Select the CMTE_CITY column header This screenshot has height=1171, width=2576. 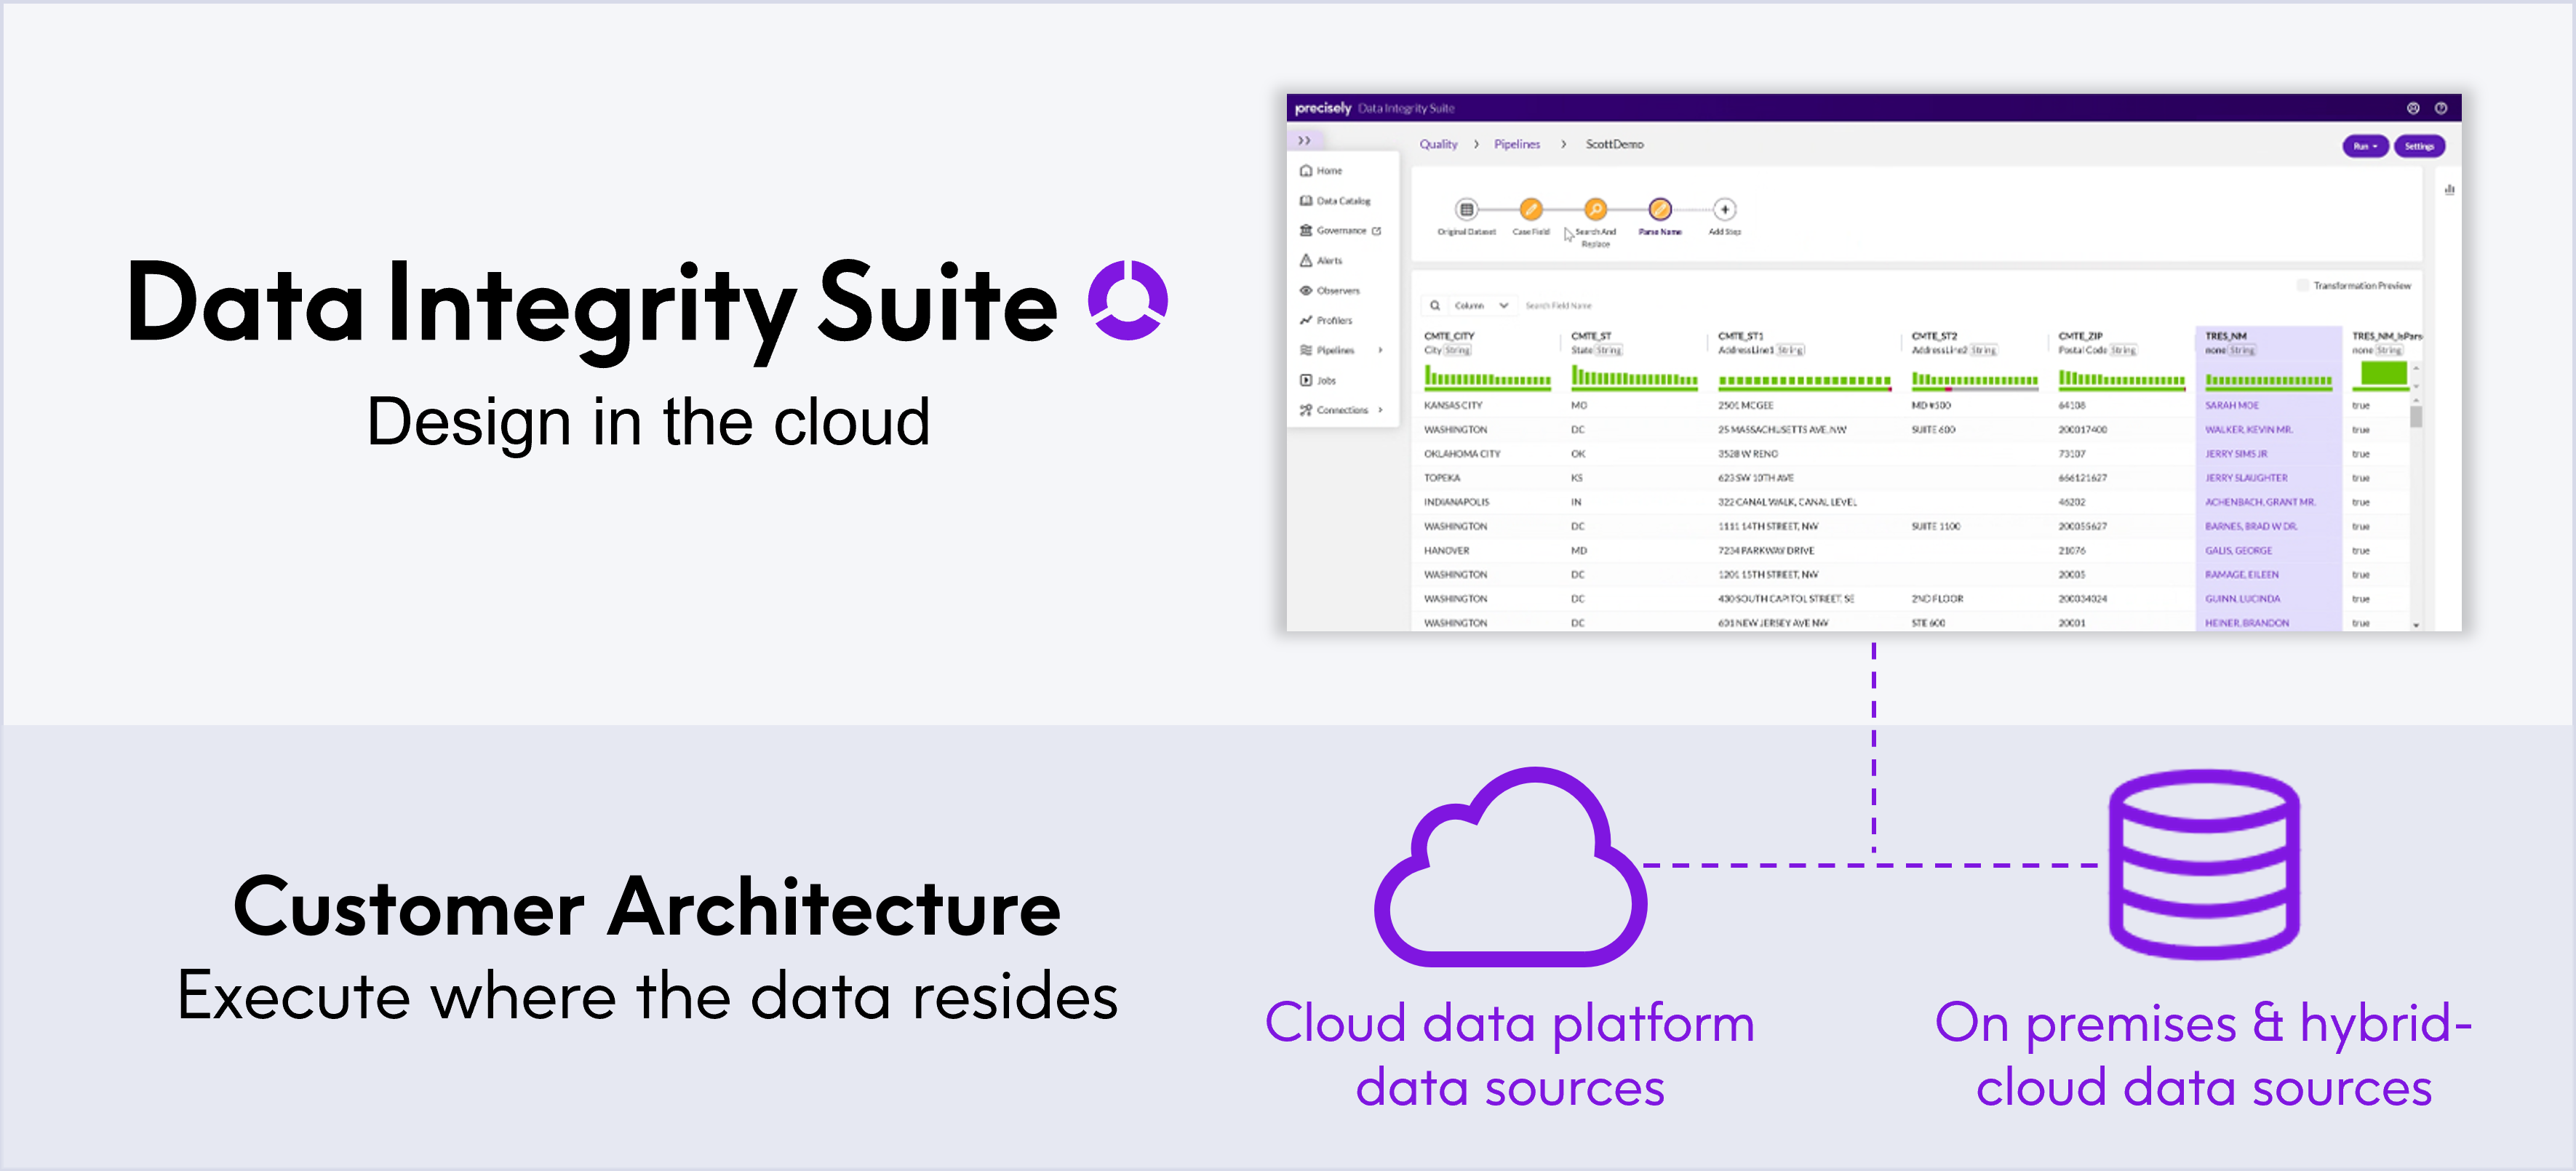[1449, 337]
